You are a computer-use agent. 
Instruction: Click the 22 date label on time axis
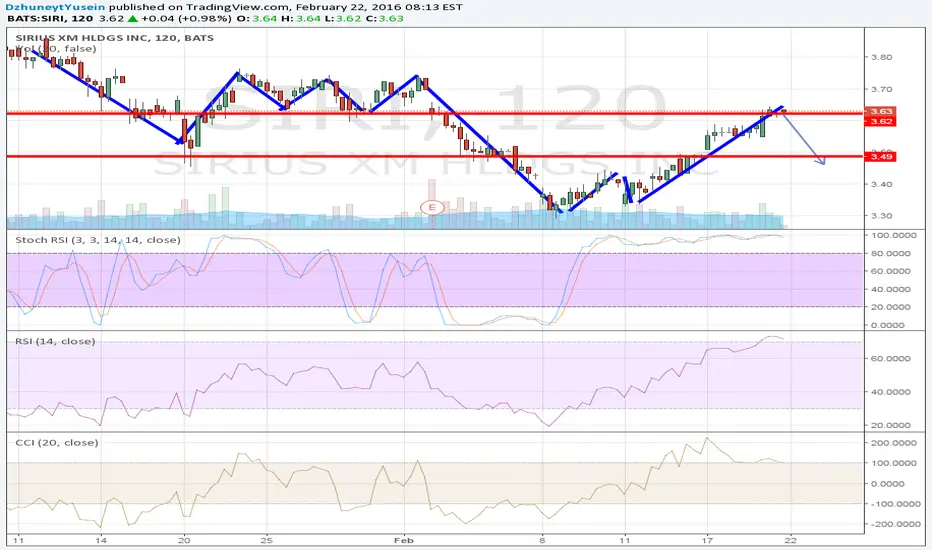pyautogui.click(x=790, y=540)
